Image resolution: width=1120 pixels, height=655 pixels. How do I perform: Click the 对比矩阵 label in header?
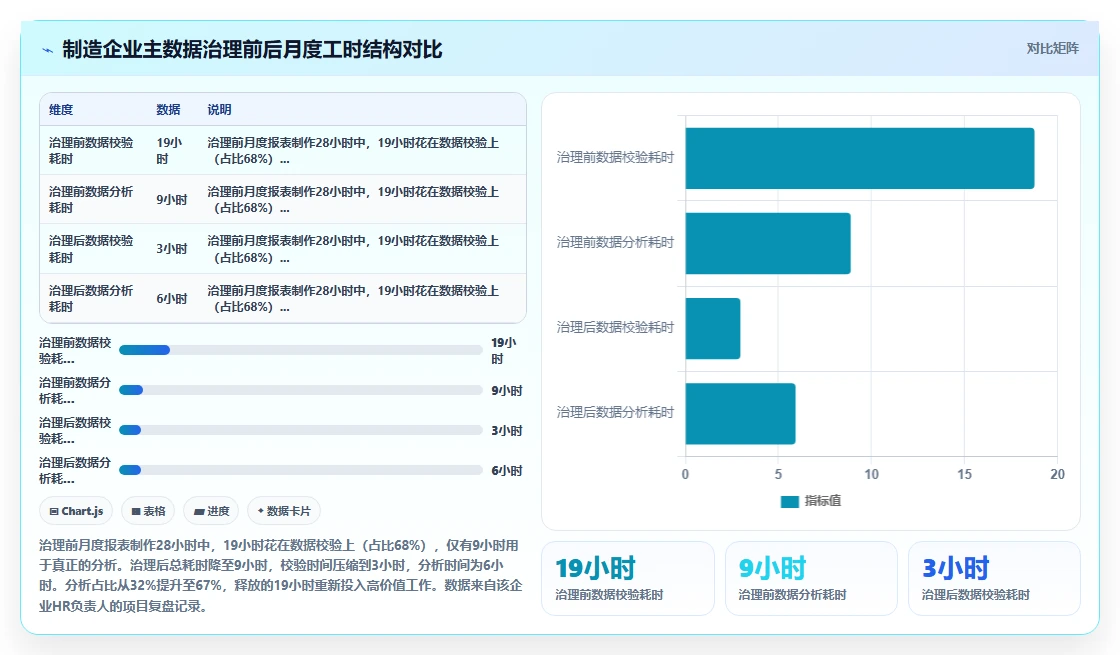pyautogui.click(x=1052, y=49)
